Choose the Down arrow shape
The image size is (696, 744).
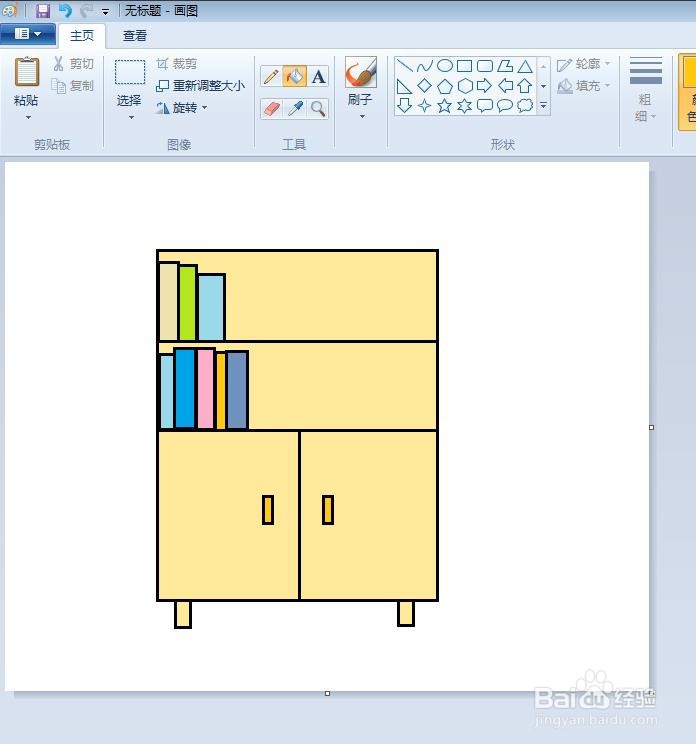(x=404, y=105)
